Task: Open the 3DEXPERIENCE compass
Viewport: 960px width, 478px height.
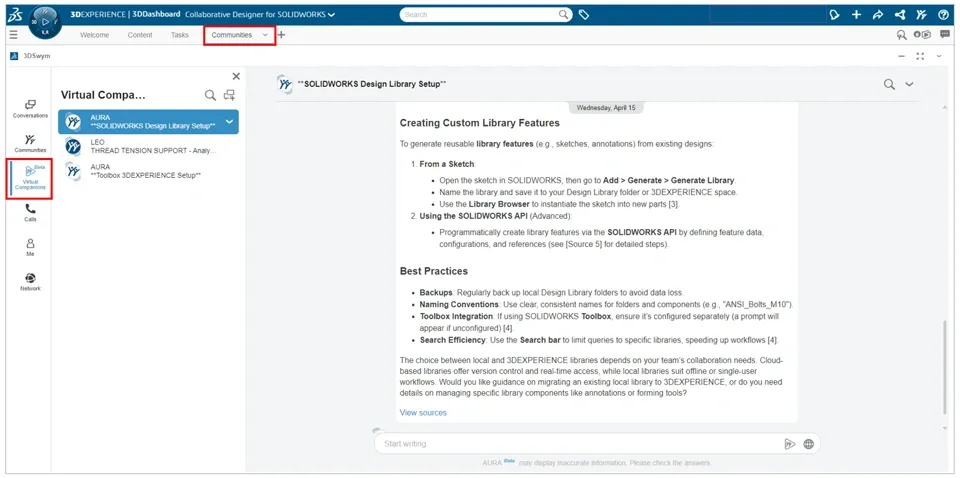Action: coord(45,22)
